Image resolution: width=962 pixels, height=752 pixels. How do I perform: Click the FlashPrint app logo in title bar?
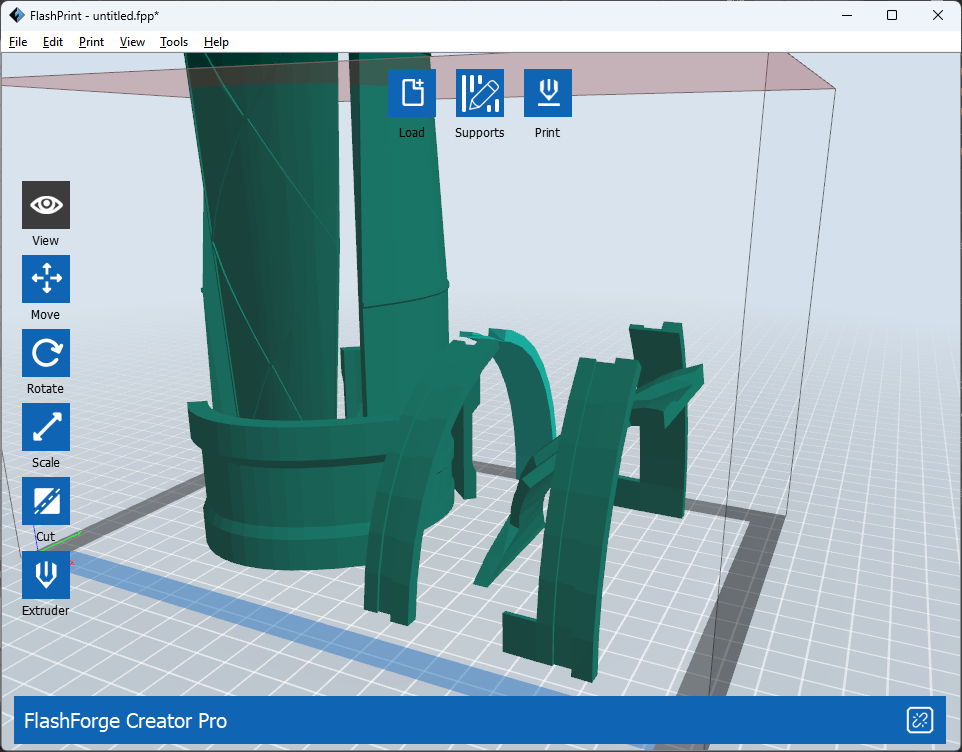[x=17, y=15]
